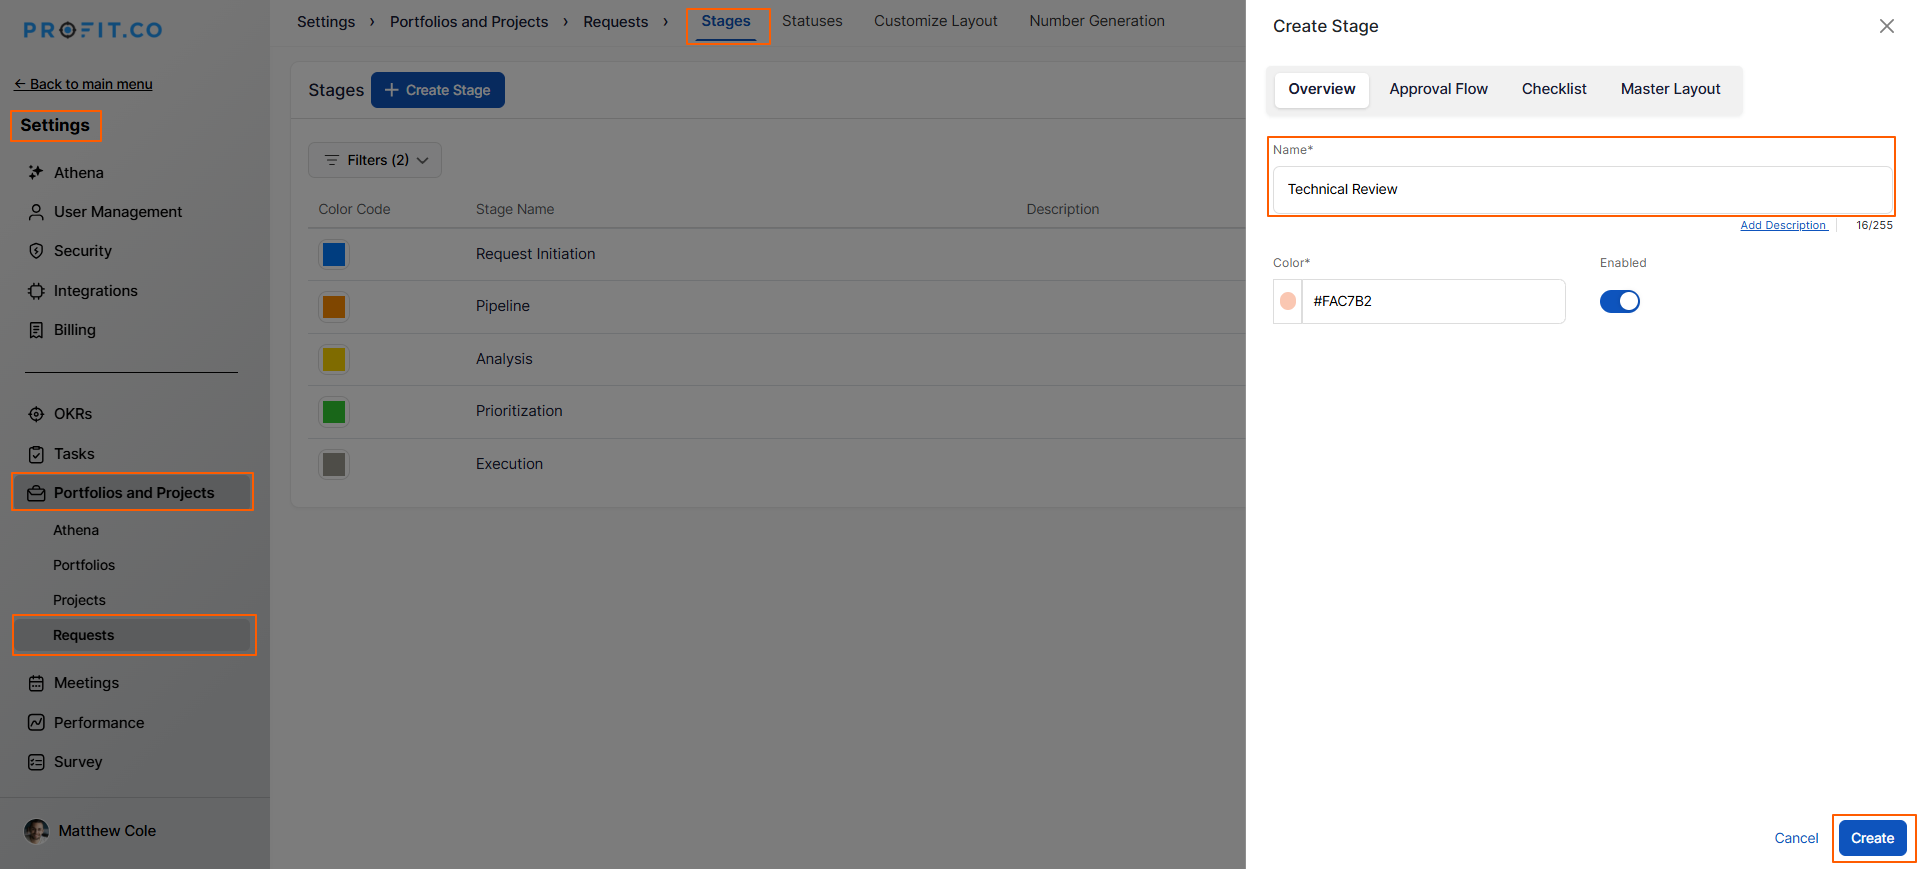This screenshot has width=1920, height=869.
Task: Collapse the Portfolios and Projects section
Action: [x=133, y=493]
